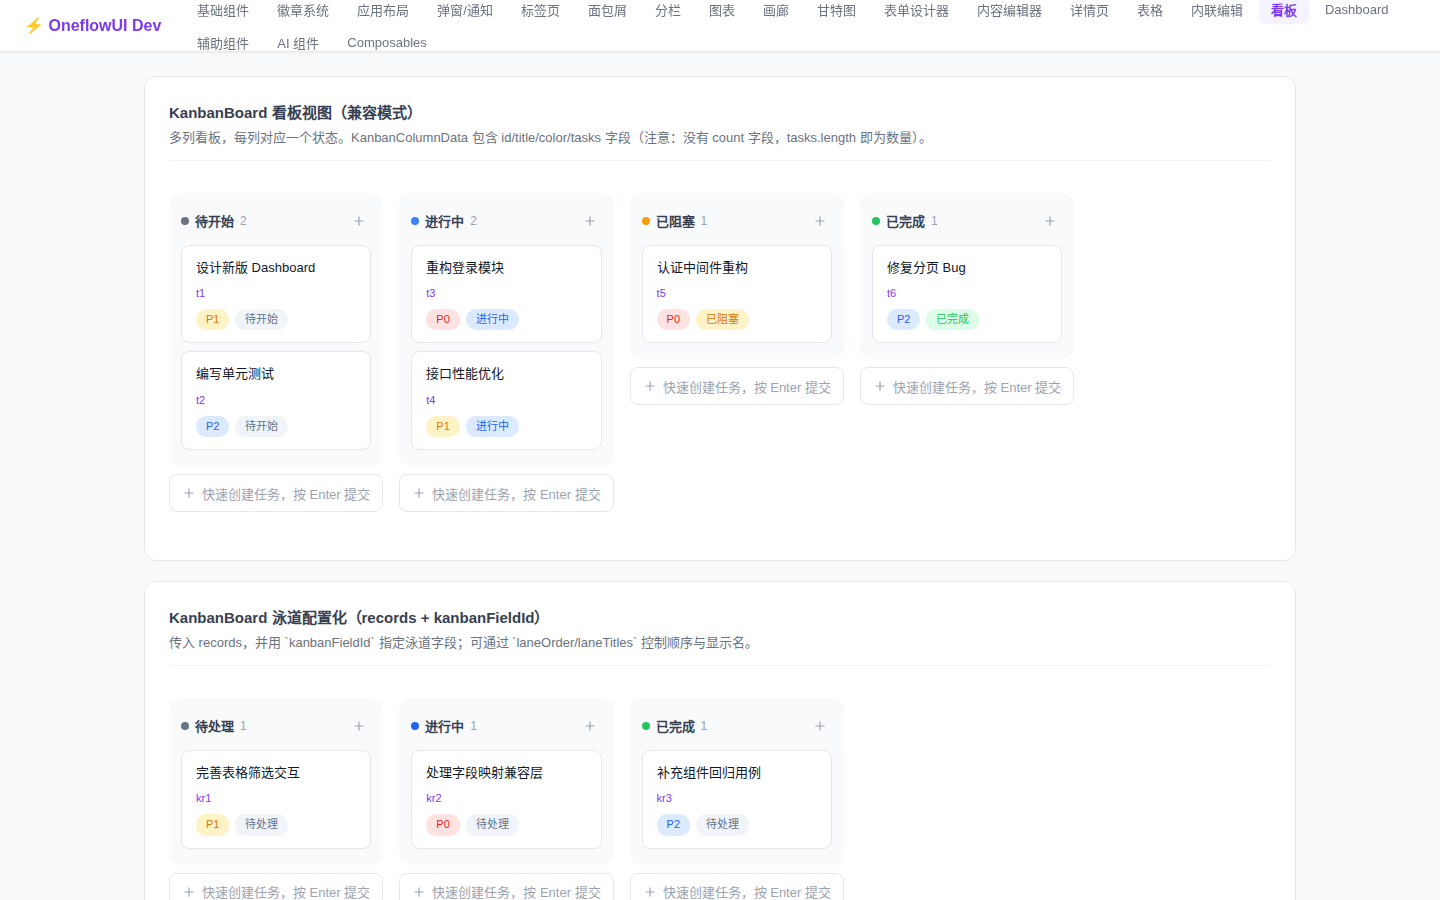Switch to the 甘特图 nav tab

(837, 11)
